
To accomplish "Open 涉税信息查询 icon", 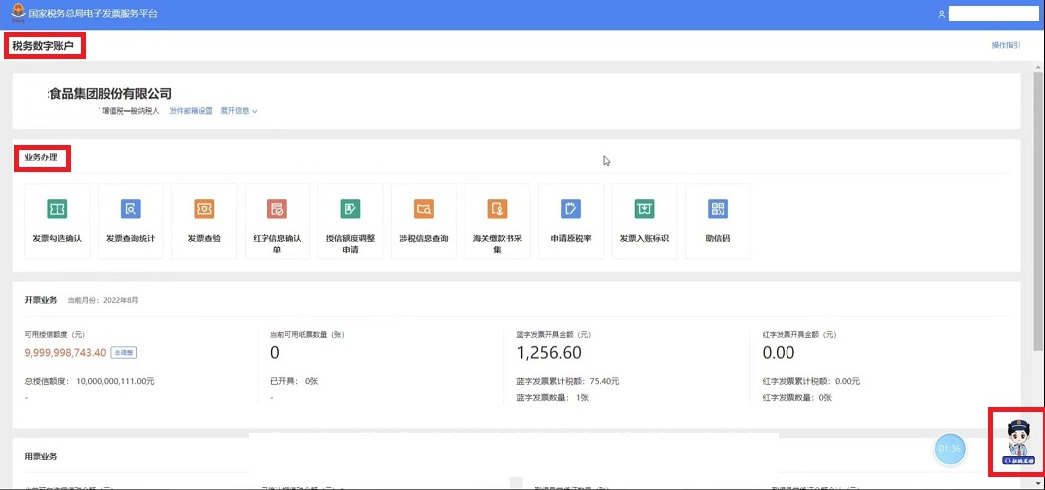I will point(424,209).
